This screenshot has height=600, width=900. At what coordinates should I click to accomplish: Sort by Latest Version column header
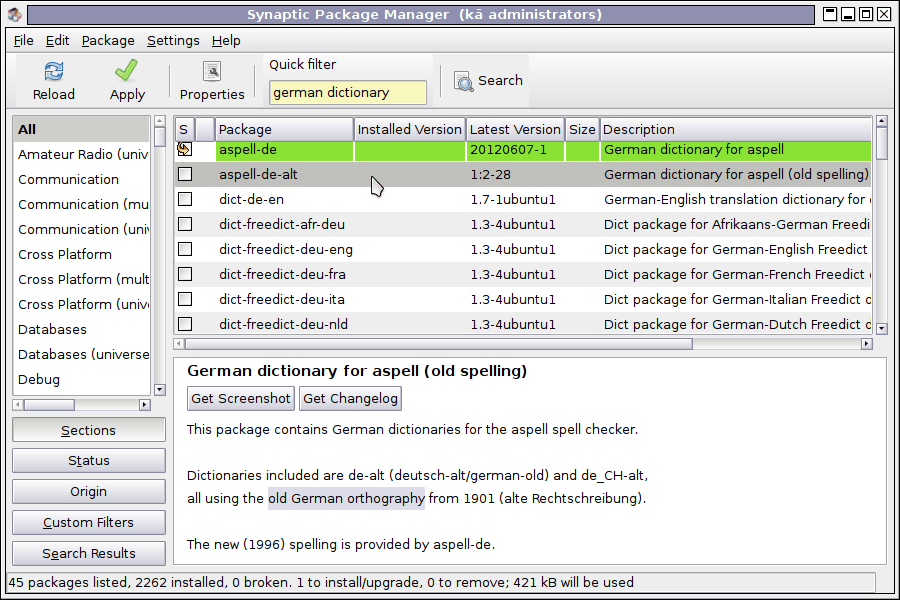(x=515, y=129)
